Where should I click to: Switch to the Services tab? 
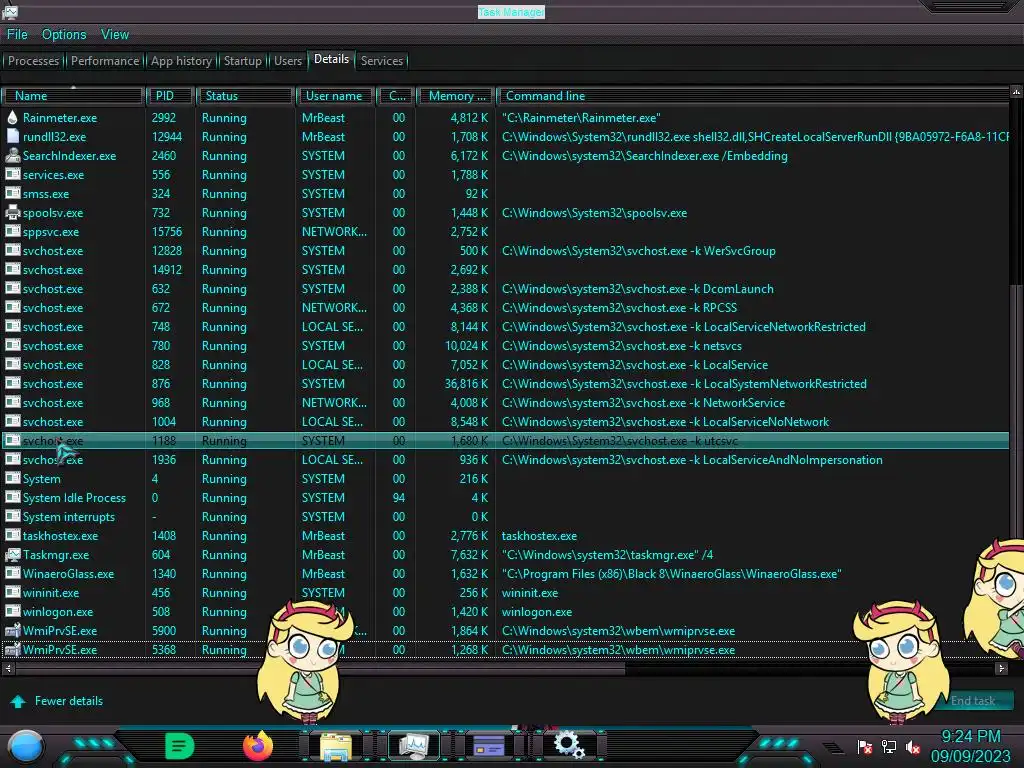[381, 61]
